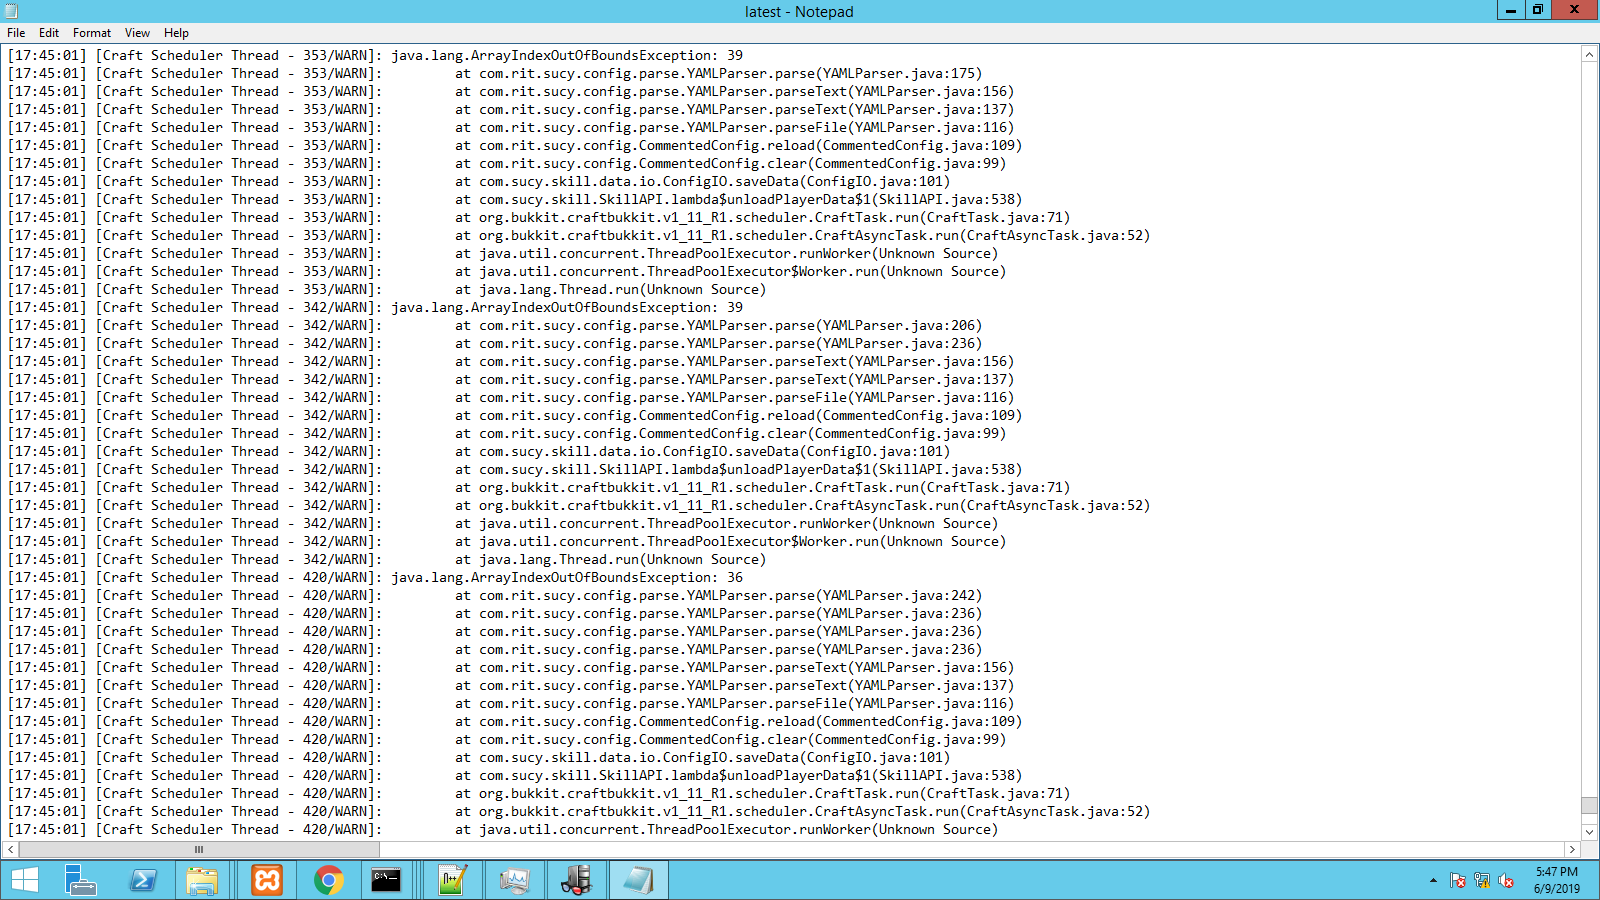Open the network warning tray icon
Screen dimensions: 1600x900
[x=1482, y=881]
